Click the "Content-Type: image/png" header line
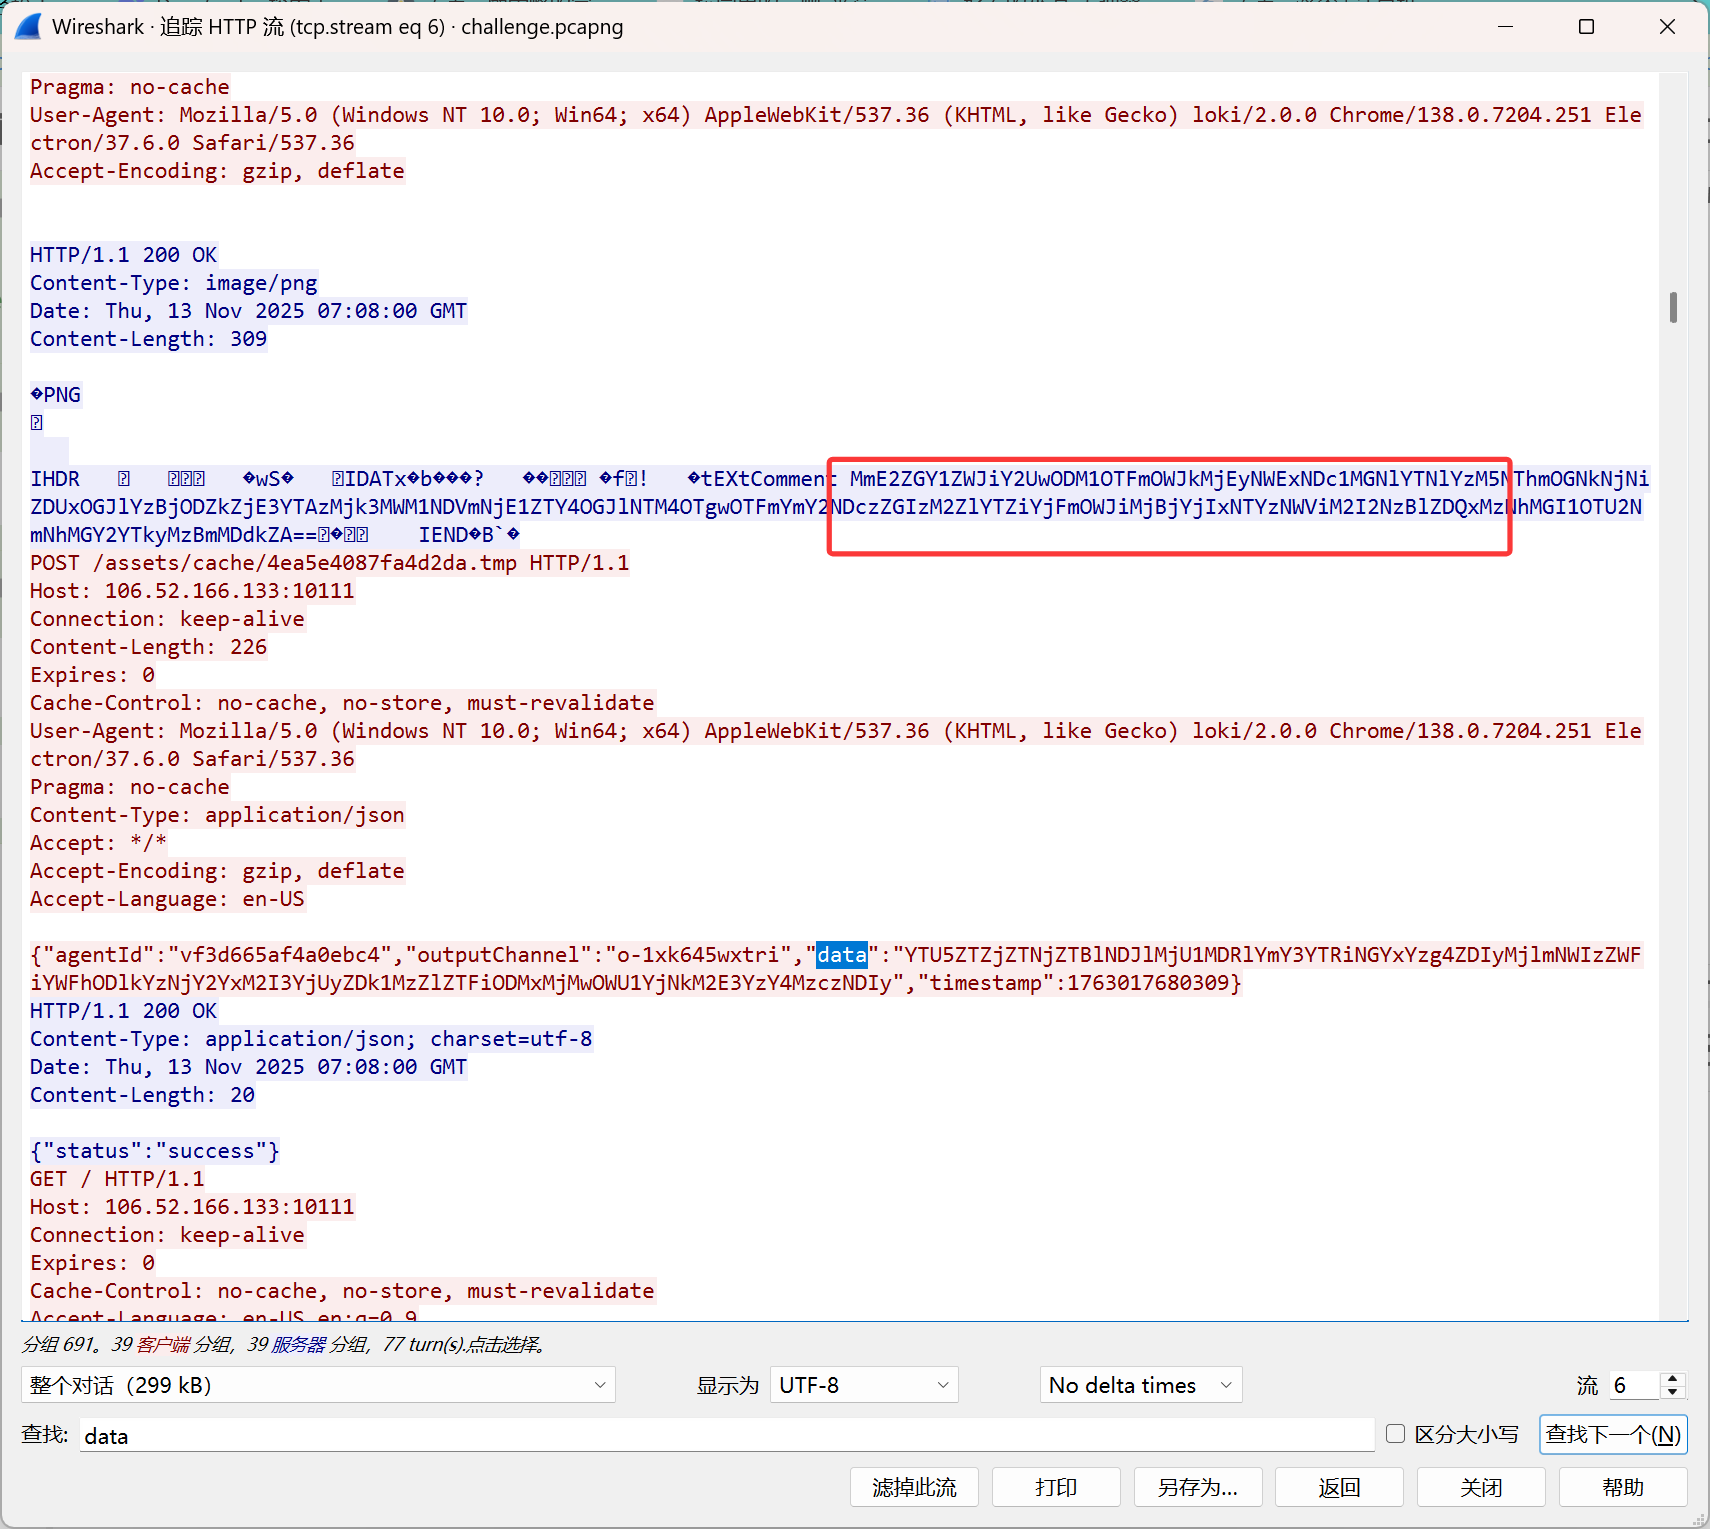The height and width of the screenshot is (1529, 1710). pyautogui.click(x=174, y=283)
